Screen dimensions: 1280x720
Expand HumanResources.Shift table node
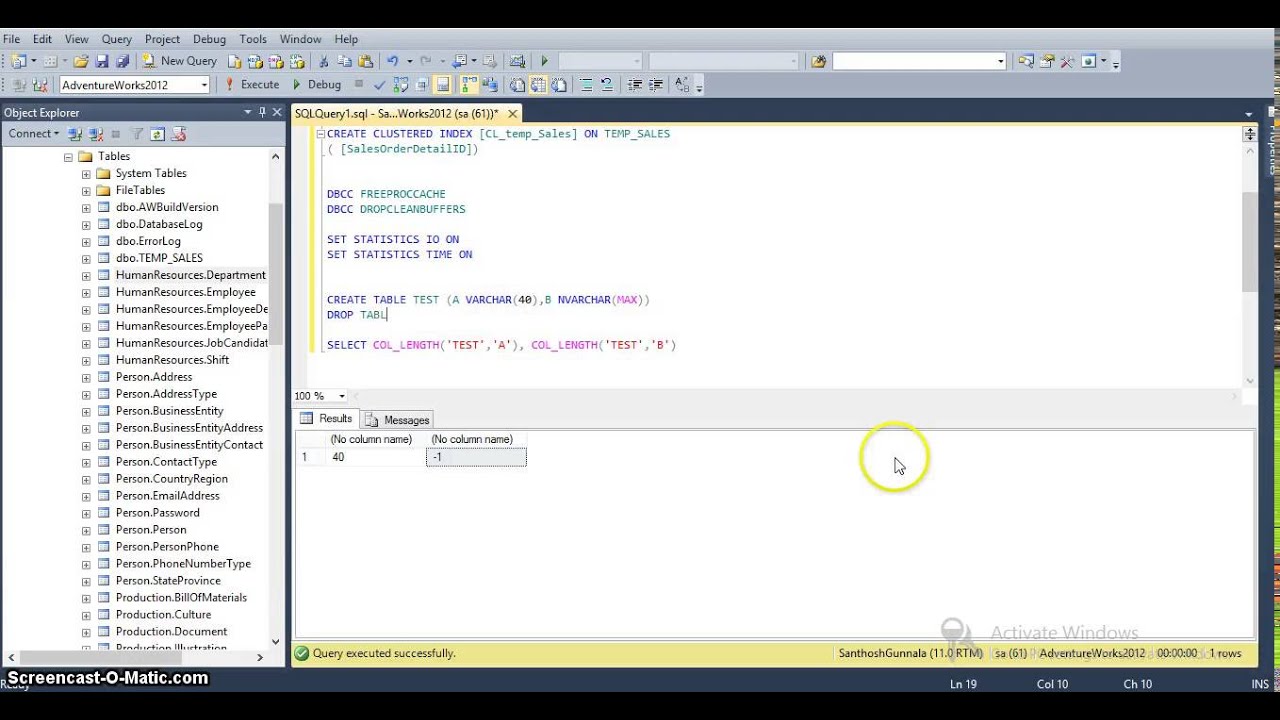click(x=86, y=360)
